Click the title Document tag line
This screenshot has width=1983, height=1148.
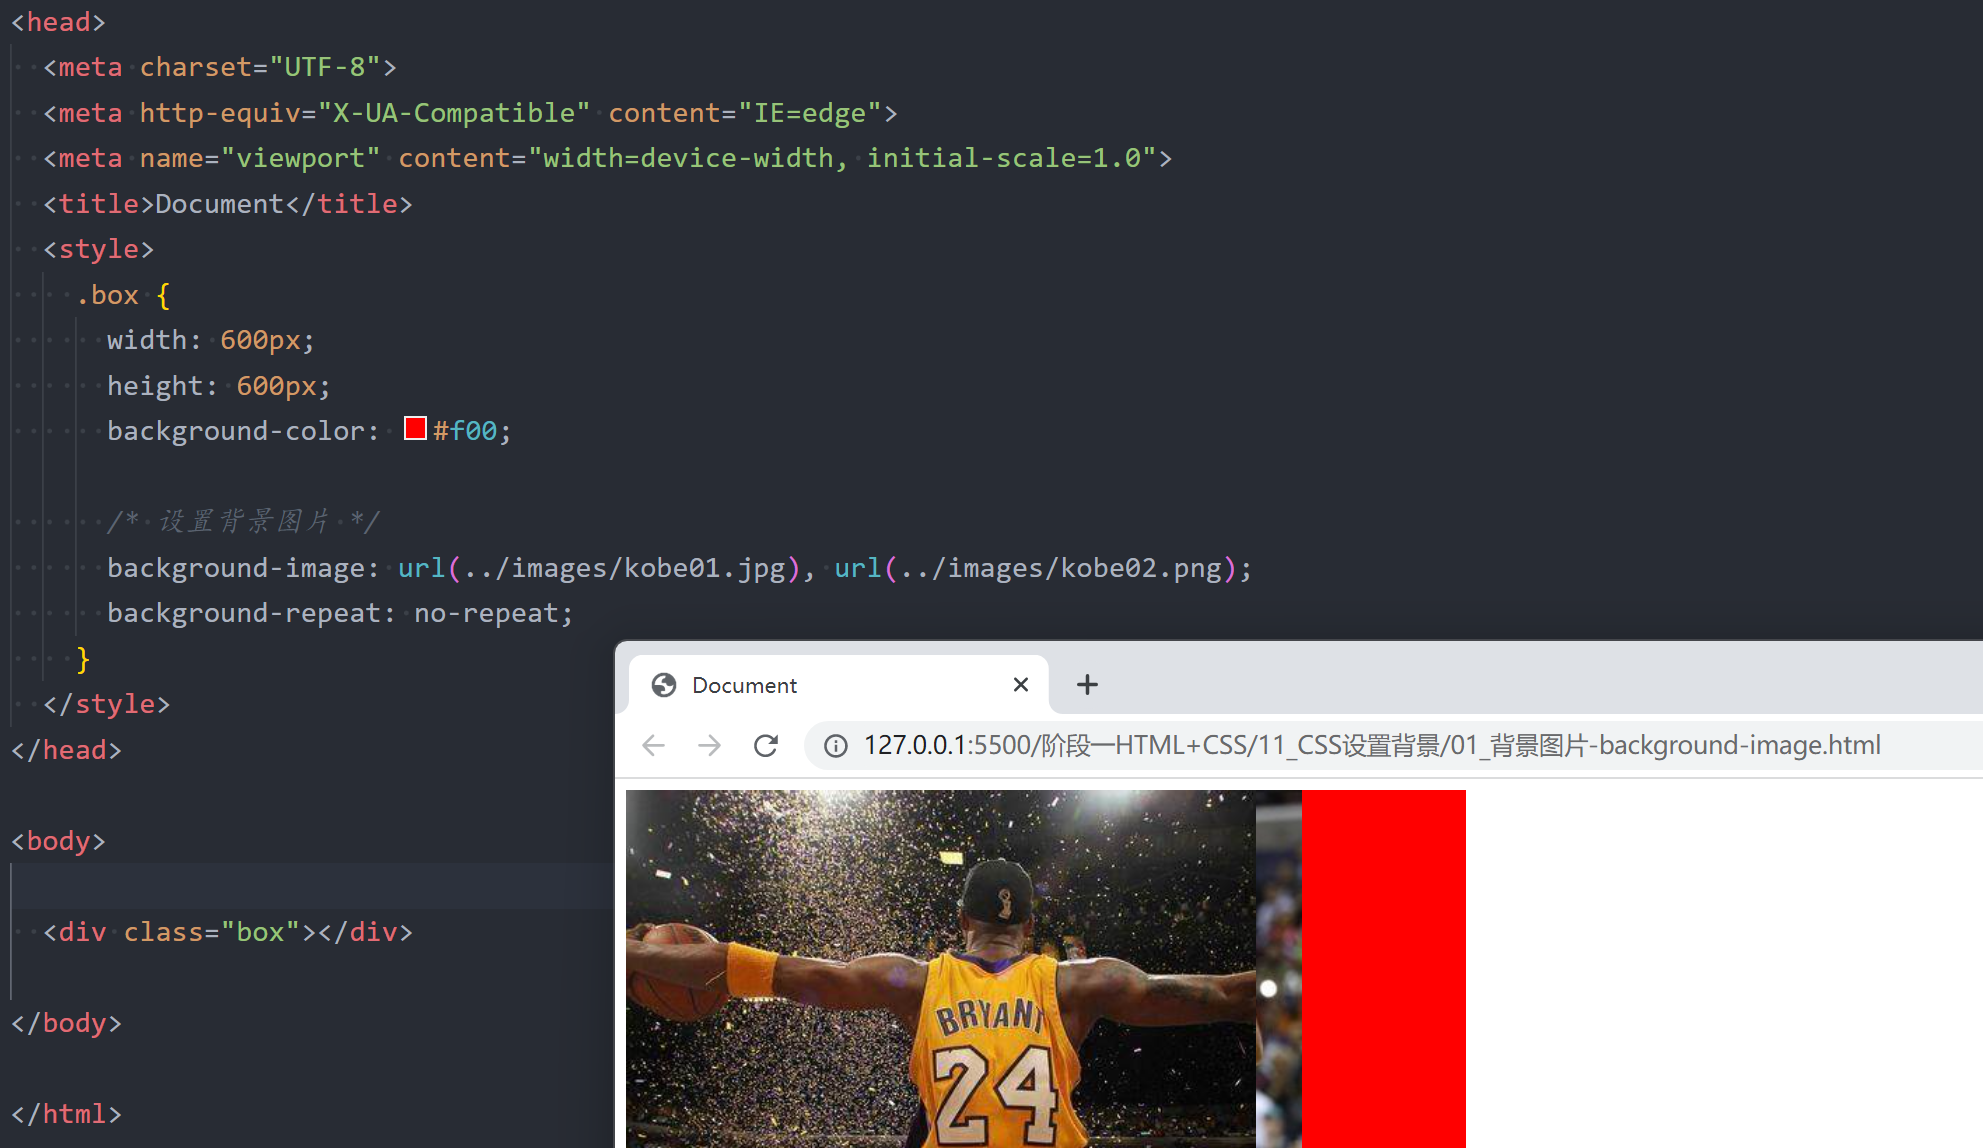228,204
